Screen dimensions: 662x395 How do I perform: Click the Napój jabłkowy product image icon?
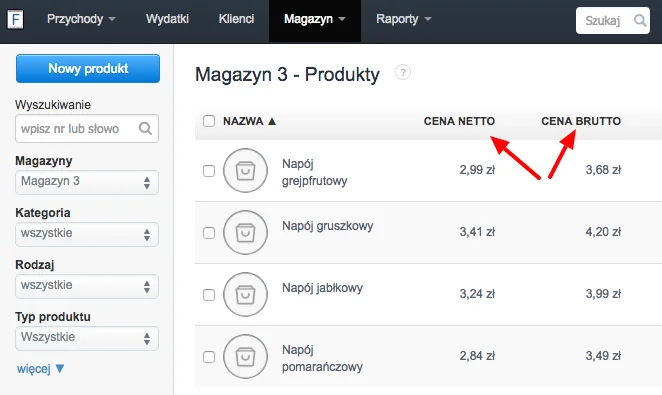245,295
